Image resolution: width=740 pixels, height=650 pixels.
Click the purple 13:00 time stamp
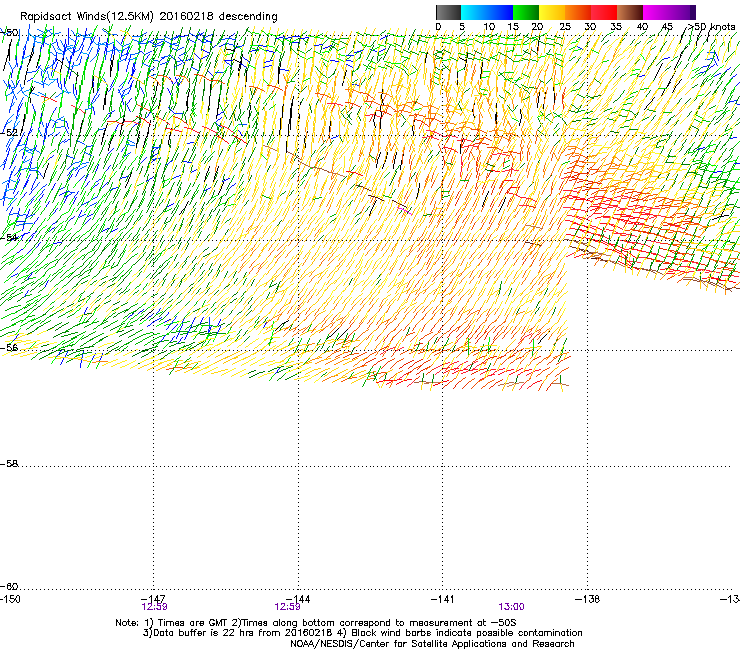pos(512,607)
